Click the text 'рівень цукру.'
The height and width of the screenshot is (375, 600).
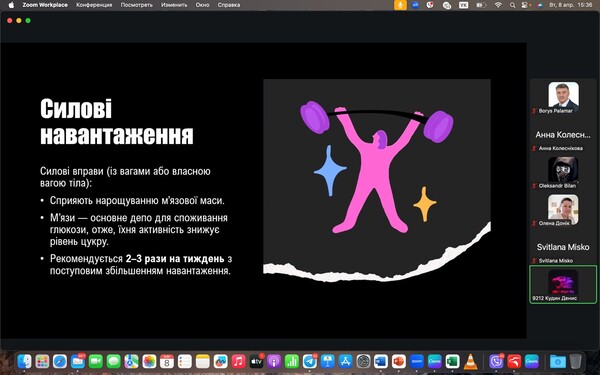[x=79, y=242]
